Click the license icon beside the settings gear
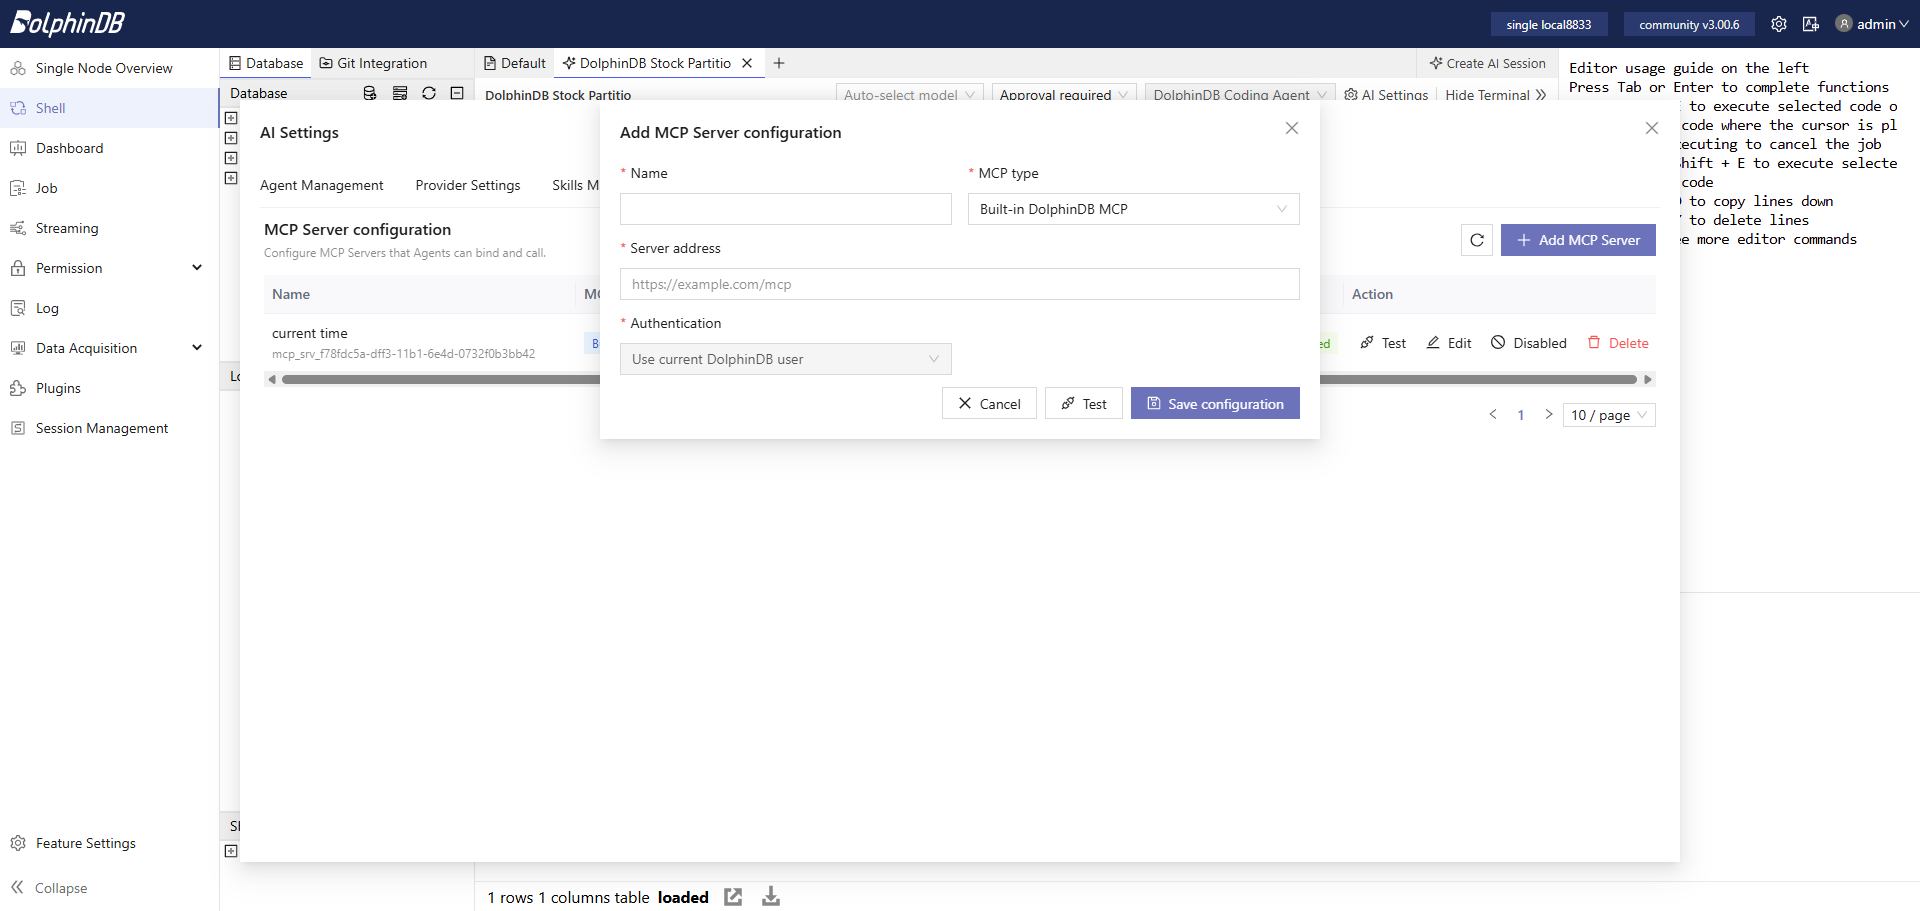 tap(1811, 24)
